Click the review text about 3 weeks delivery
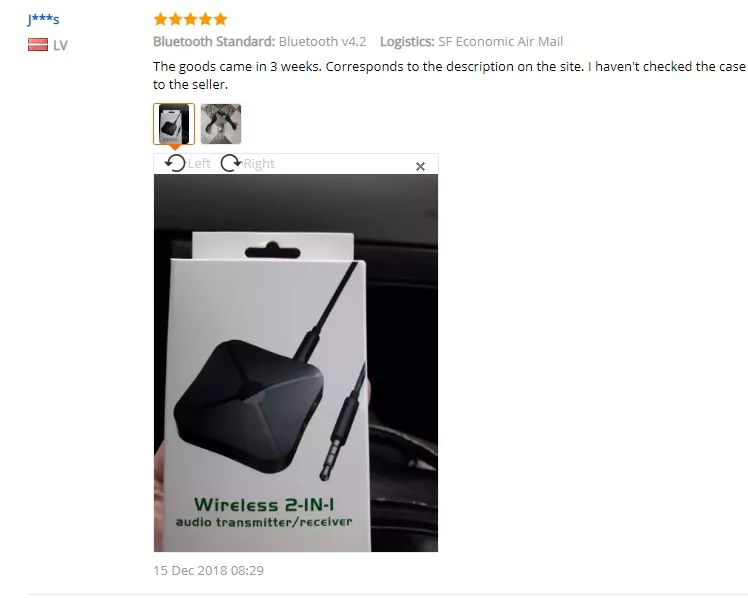This screenshot has height=598, width=748. [x=449, y=75]
